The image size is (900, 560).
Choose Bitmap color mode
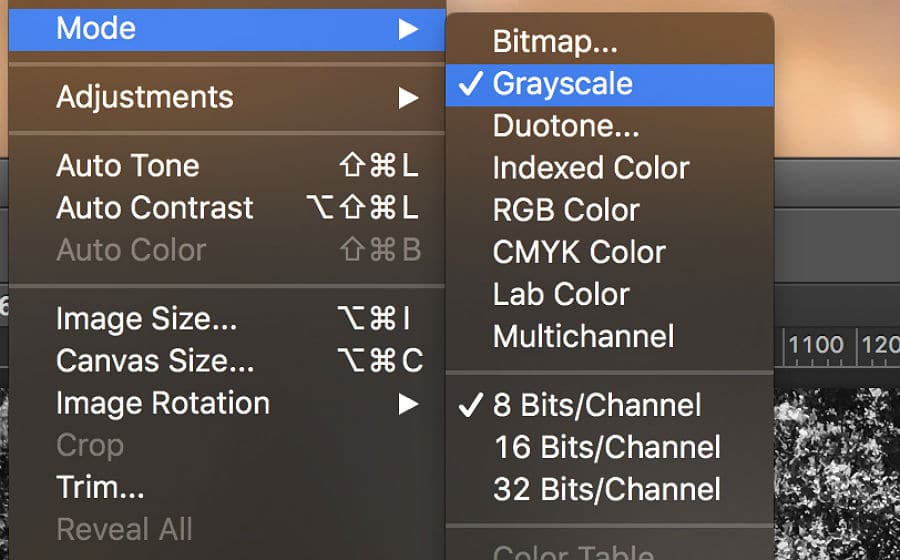[x=555, y=41]
